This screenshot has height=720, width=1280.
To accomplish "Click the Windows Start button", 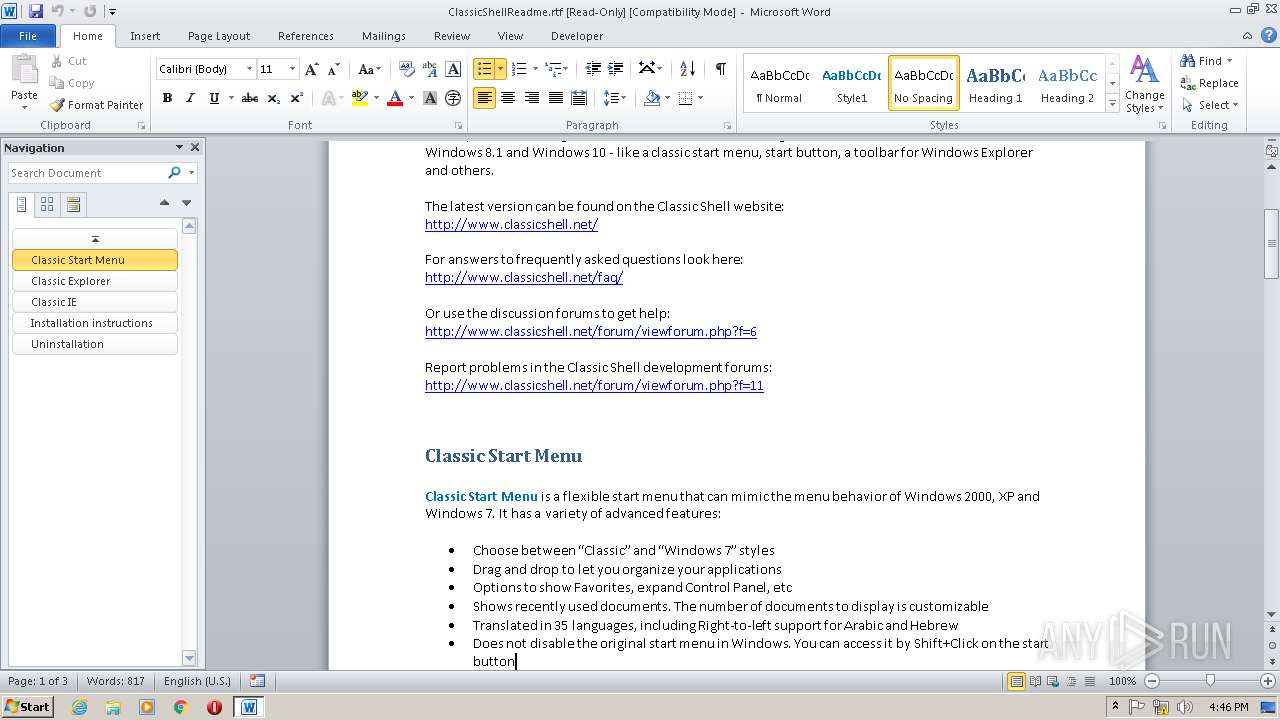I will 27,707.
